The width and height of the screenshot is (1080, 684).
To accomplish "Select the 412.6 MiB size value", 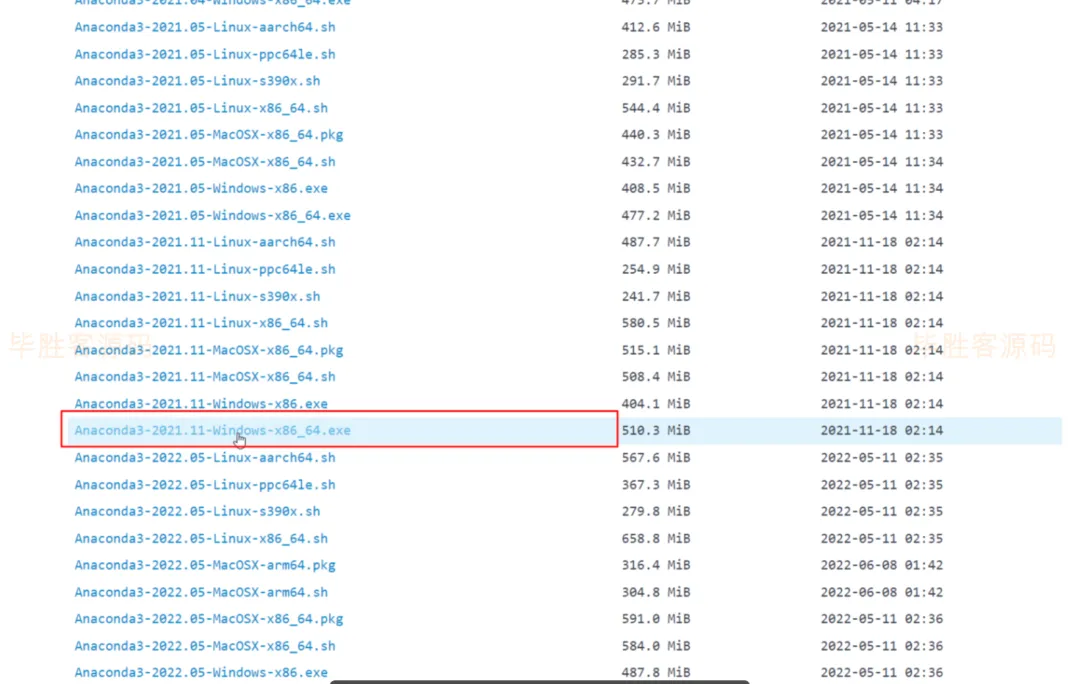I will (656, 28).
